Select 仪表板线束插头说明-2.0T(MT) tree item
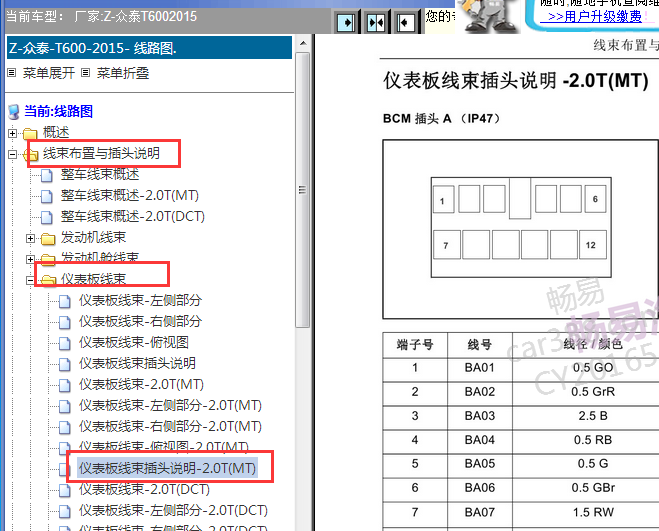Image resolution: width=659 pixels, height=531 pixels. coord(167,468)
